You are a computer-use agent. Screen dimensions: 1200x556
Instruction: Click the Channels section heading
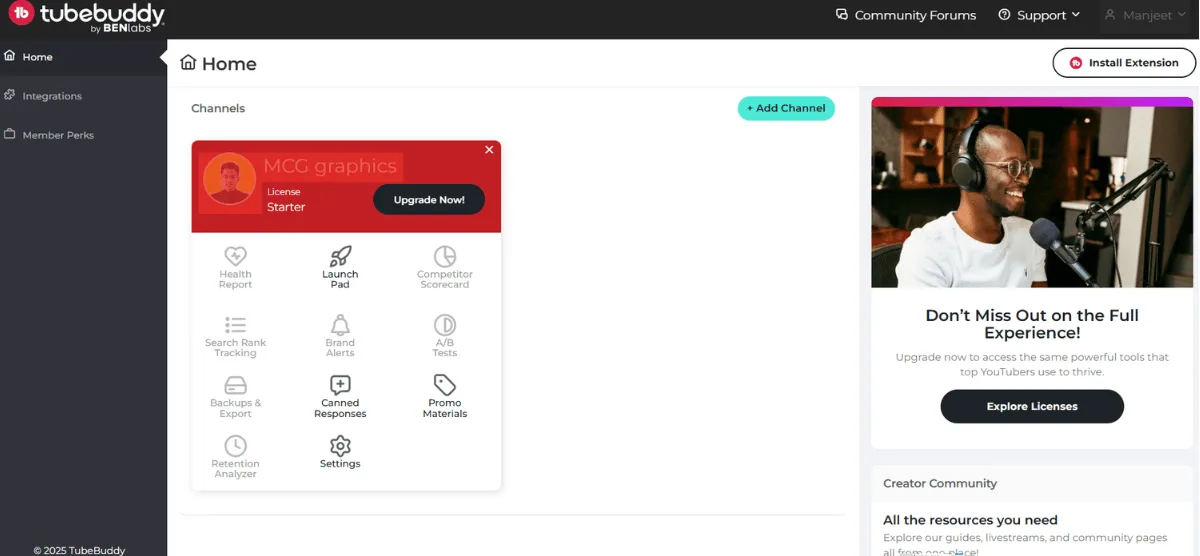click(x=218, y=108)
